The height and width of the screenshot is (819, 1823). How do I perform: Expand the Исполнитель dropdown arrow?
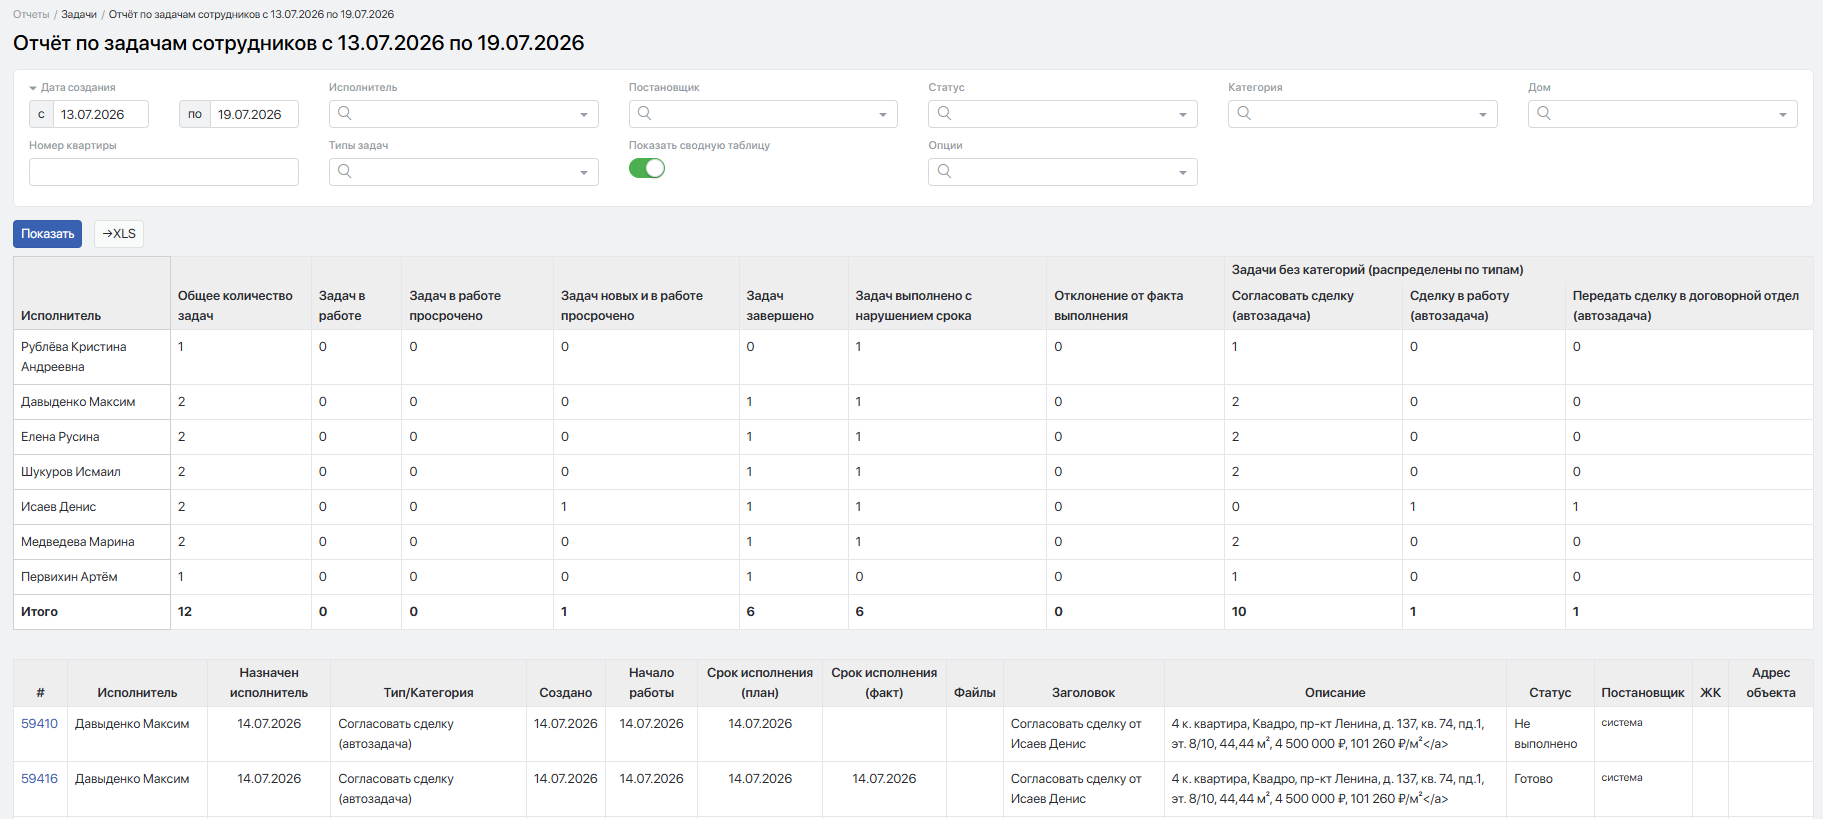[584, 115]
